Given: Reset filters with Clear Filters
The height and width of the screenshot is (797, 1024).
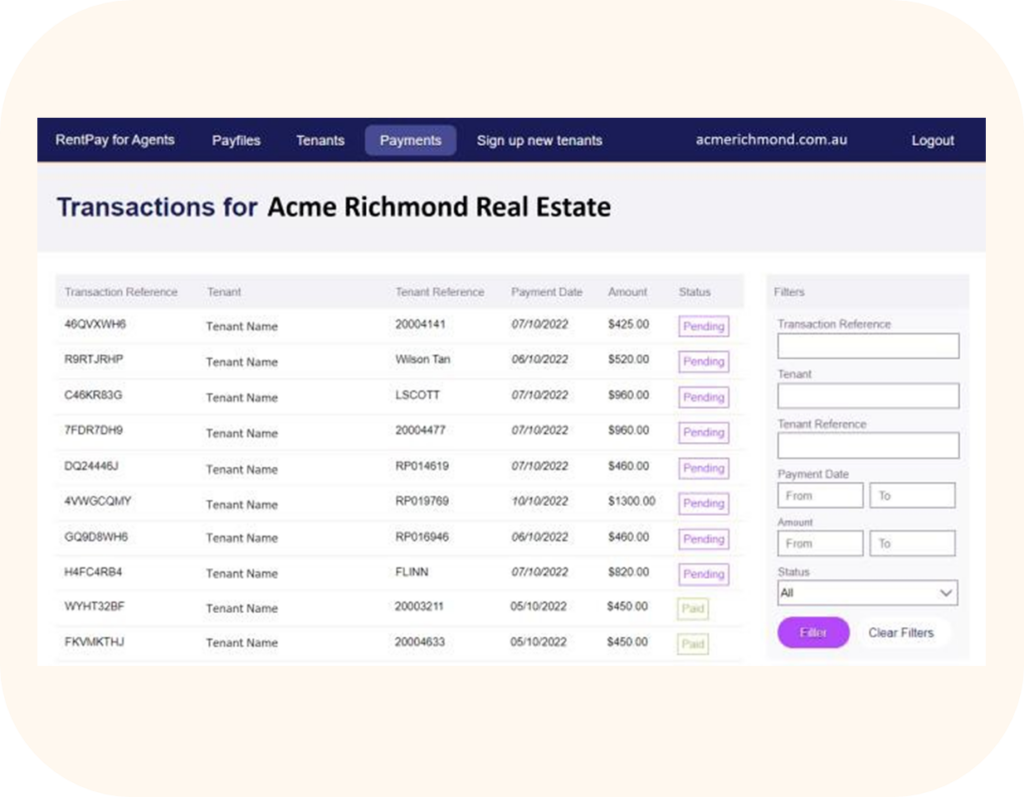Looking at the screenshot, I should [901, 632].
